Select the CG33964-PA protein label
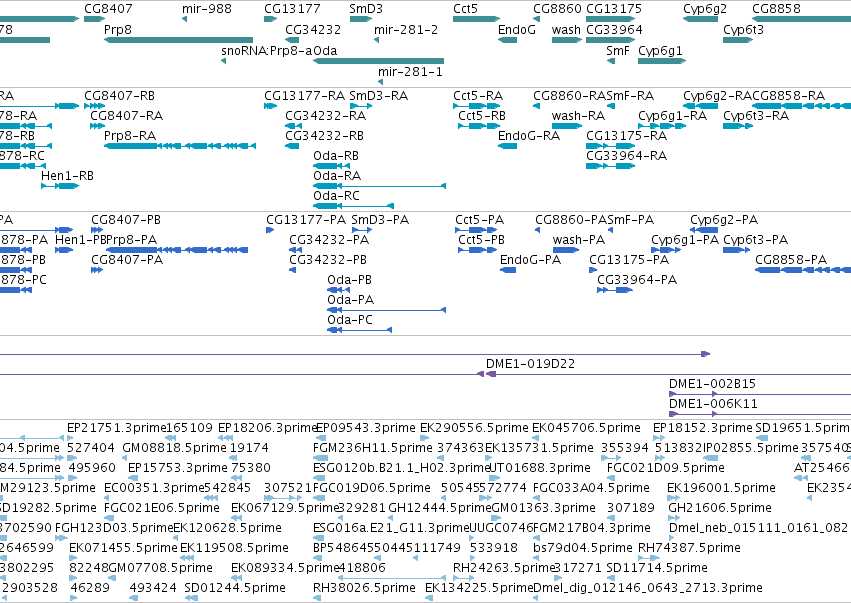The height and width of the screenshot is (603, 851). coord(637,280)
